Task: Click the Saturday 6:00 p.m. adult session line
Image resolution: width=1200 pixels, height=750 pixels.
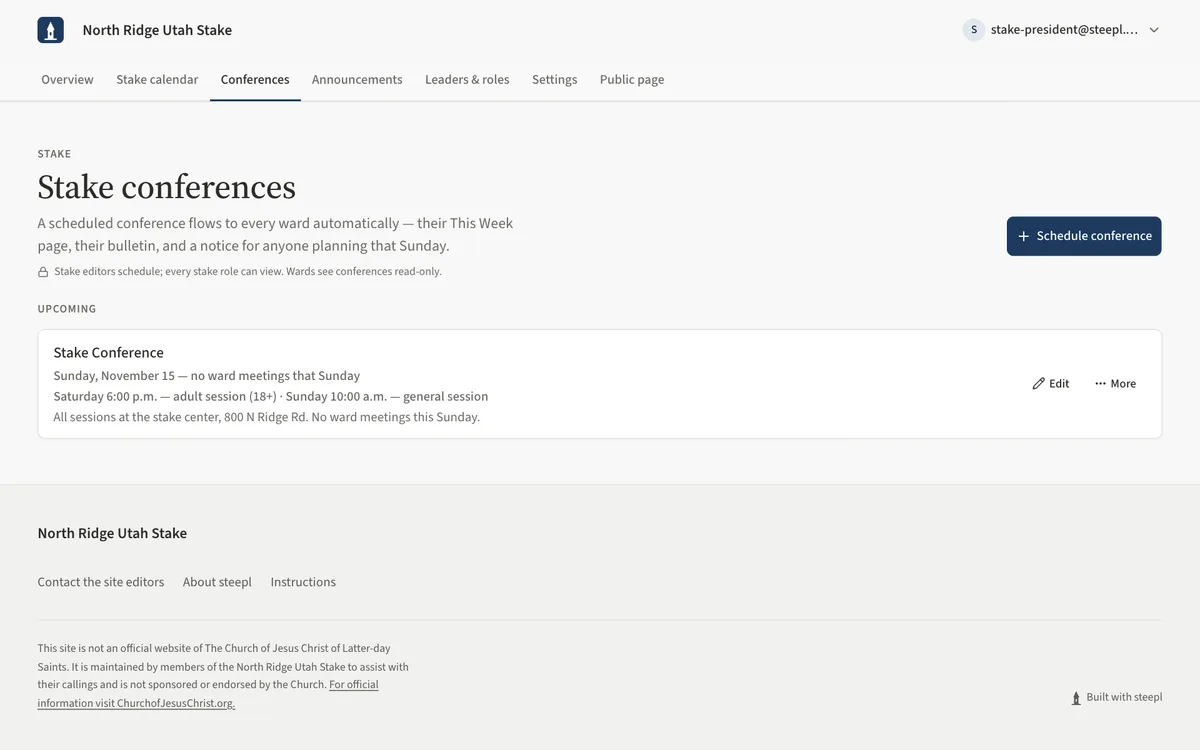Action: pyautogui.click(x=271, y=397)
